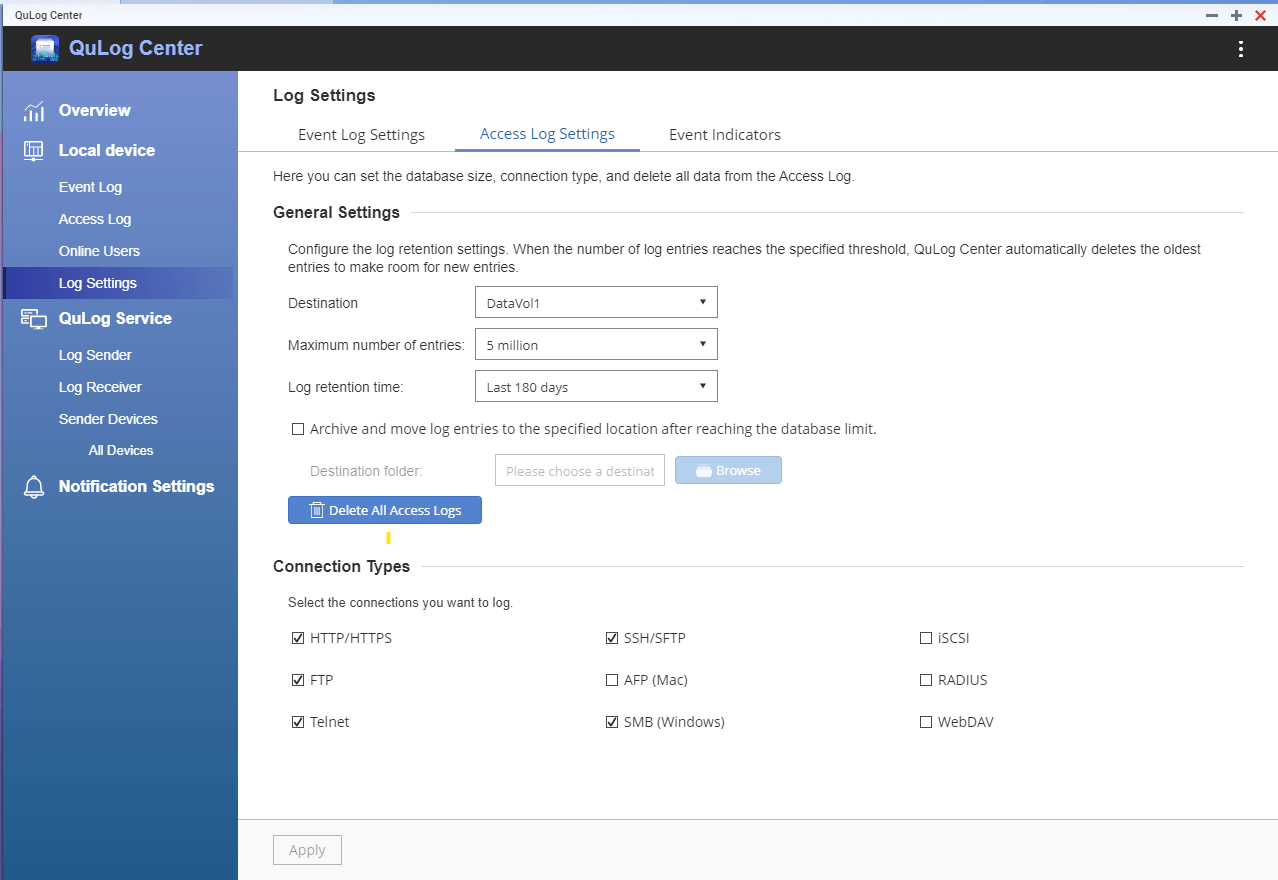Click the Overview chart icon in sidebar
1278x880 pixels.
click(34, 111)
